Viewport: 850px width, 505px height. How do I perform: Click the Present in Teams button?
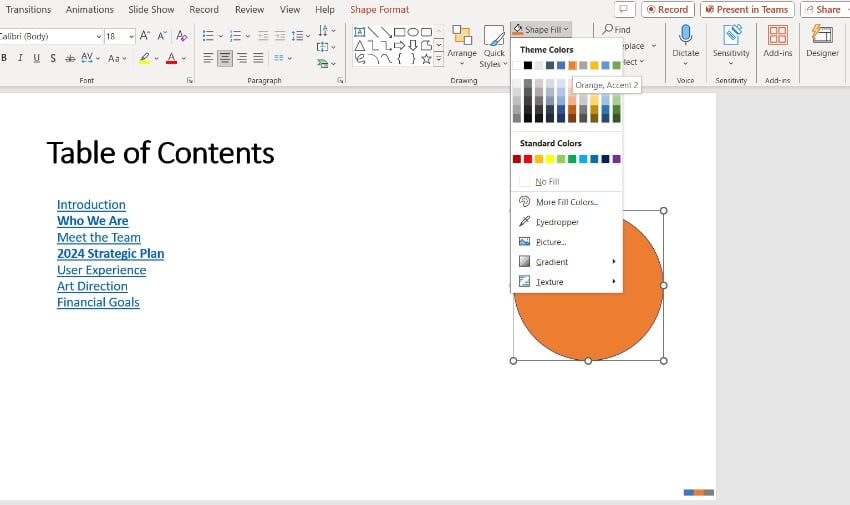click(746, 10)
